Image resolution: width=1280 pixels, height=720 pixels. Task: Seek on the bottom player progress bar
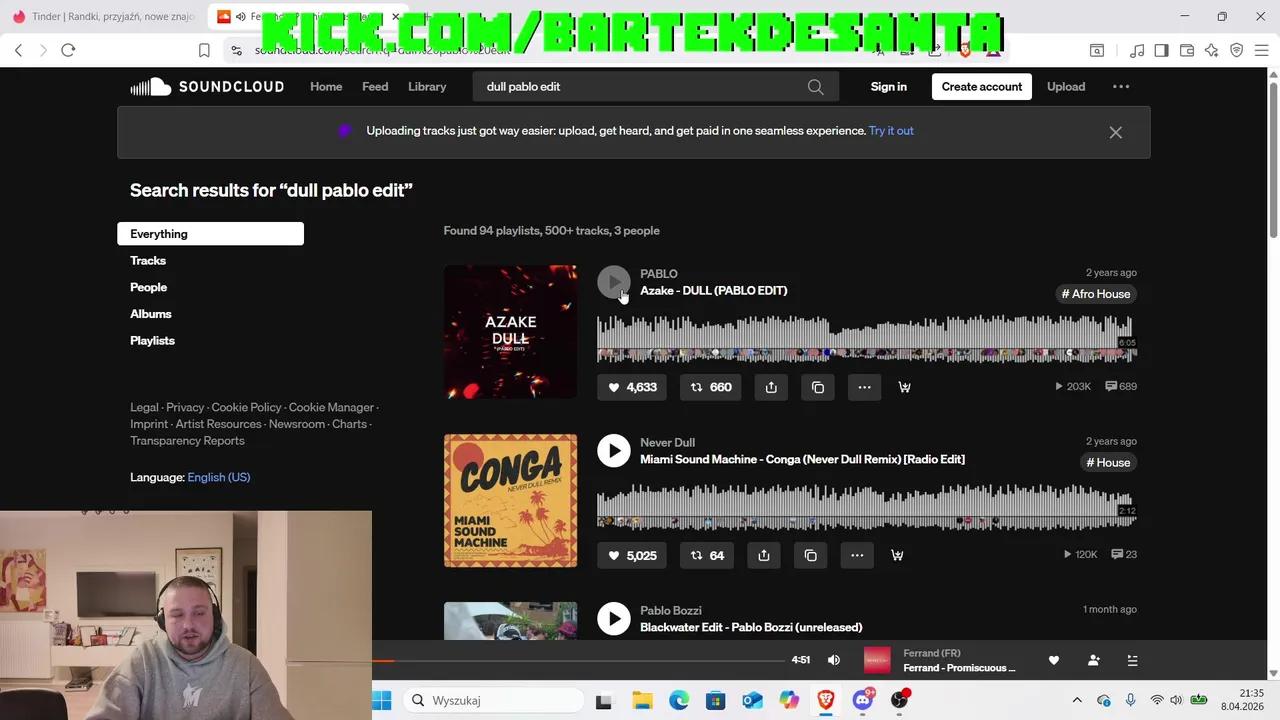578,661
